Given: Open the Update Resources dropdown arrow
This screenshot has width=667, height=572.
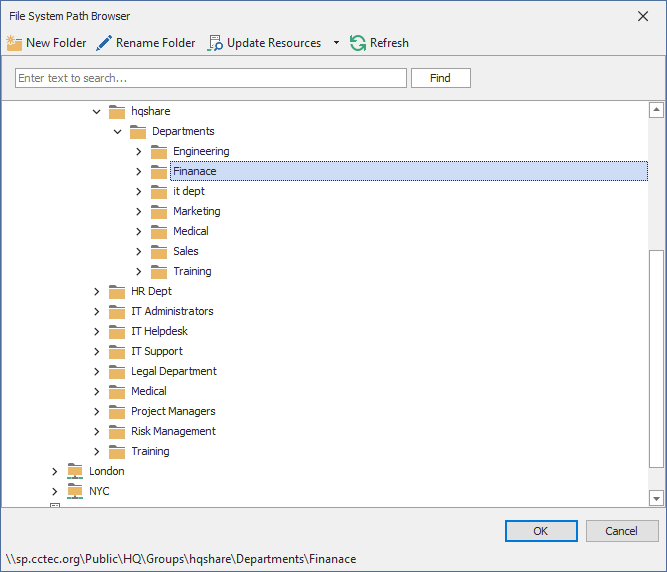Looking at the screenshot, I should coord(336,43).
